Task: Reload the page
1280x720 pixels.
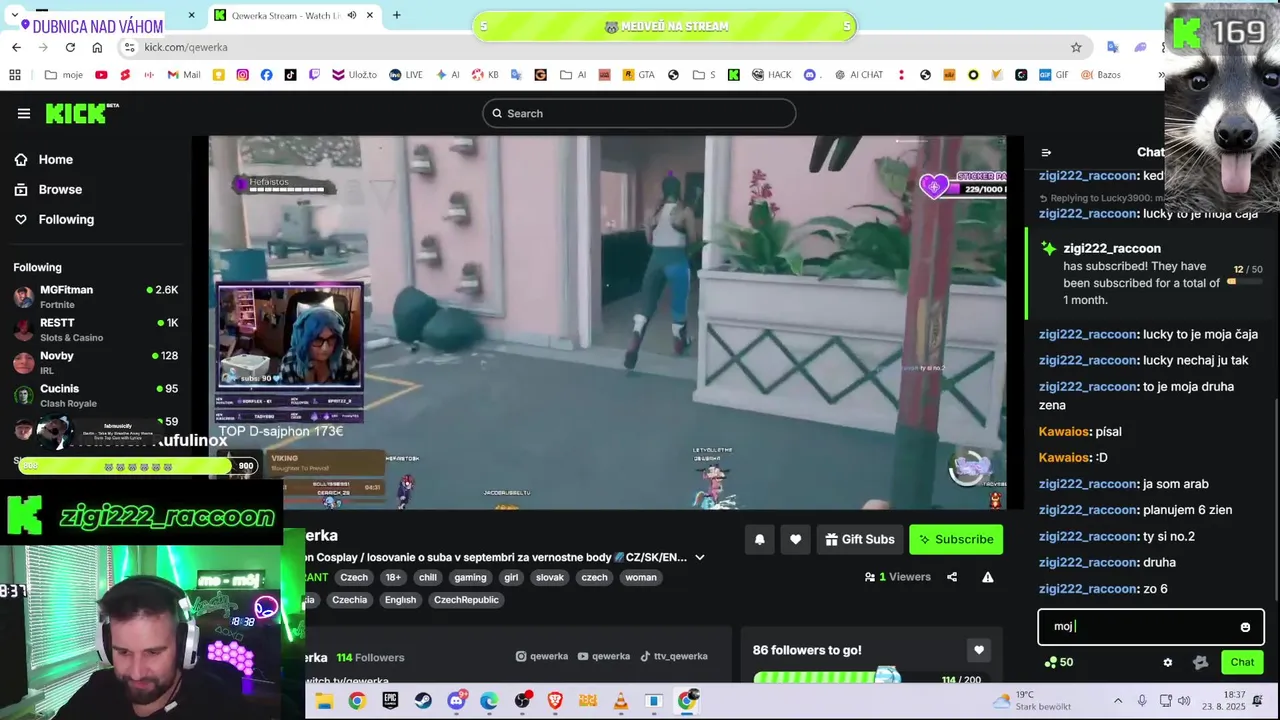Action: pyautogui.click(x=70, y=47)
